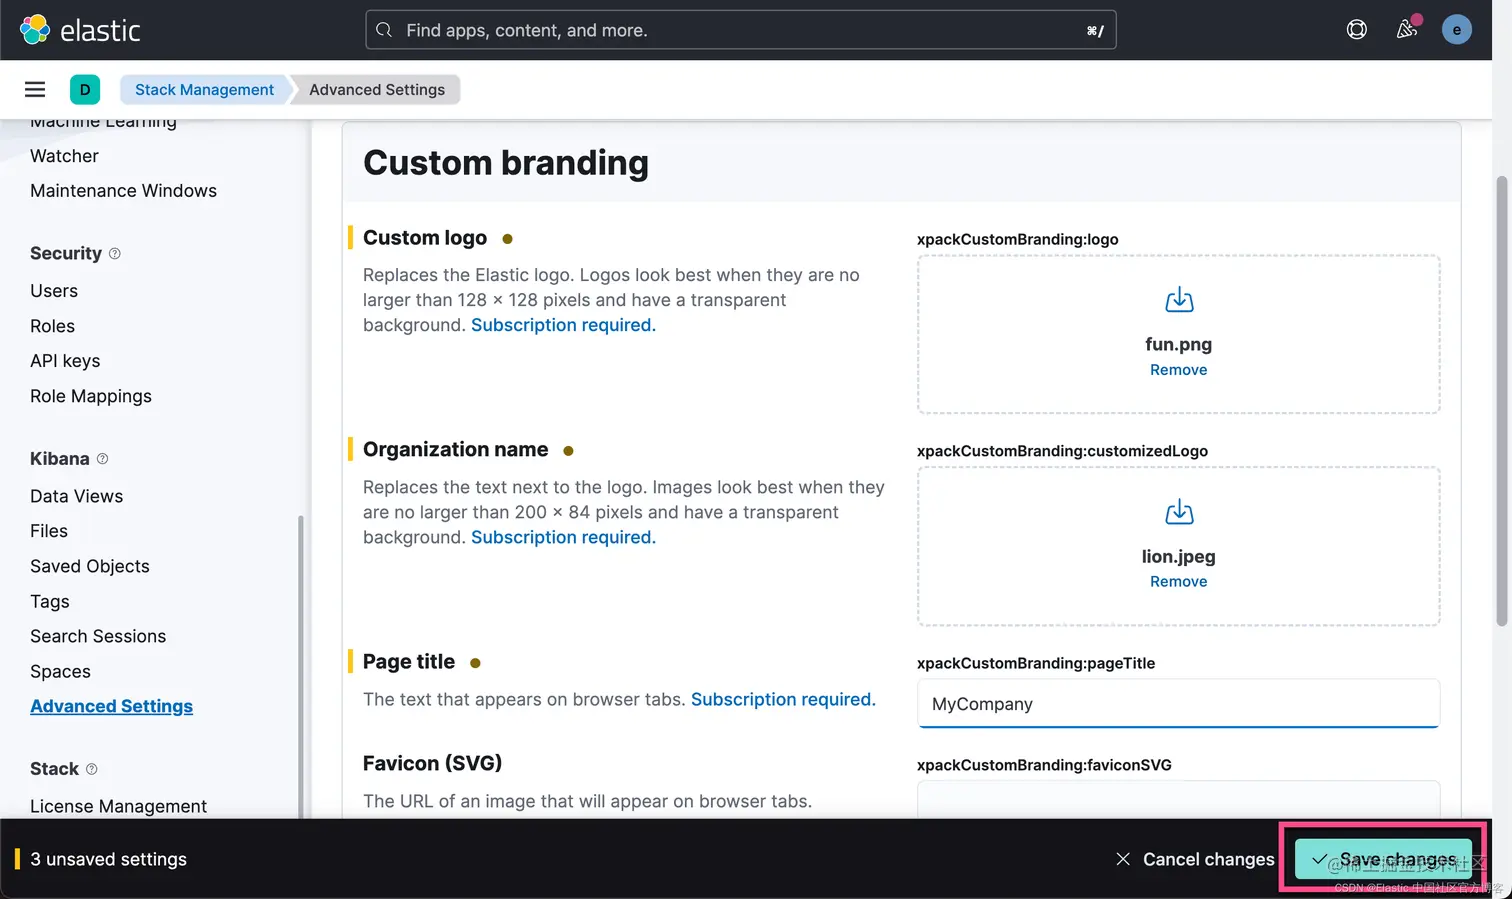Open the user avatar menu

point(1456,30)
